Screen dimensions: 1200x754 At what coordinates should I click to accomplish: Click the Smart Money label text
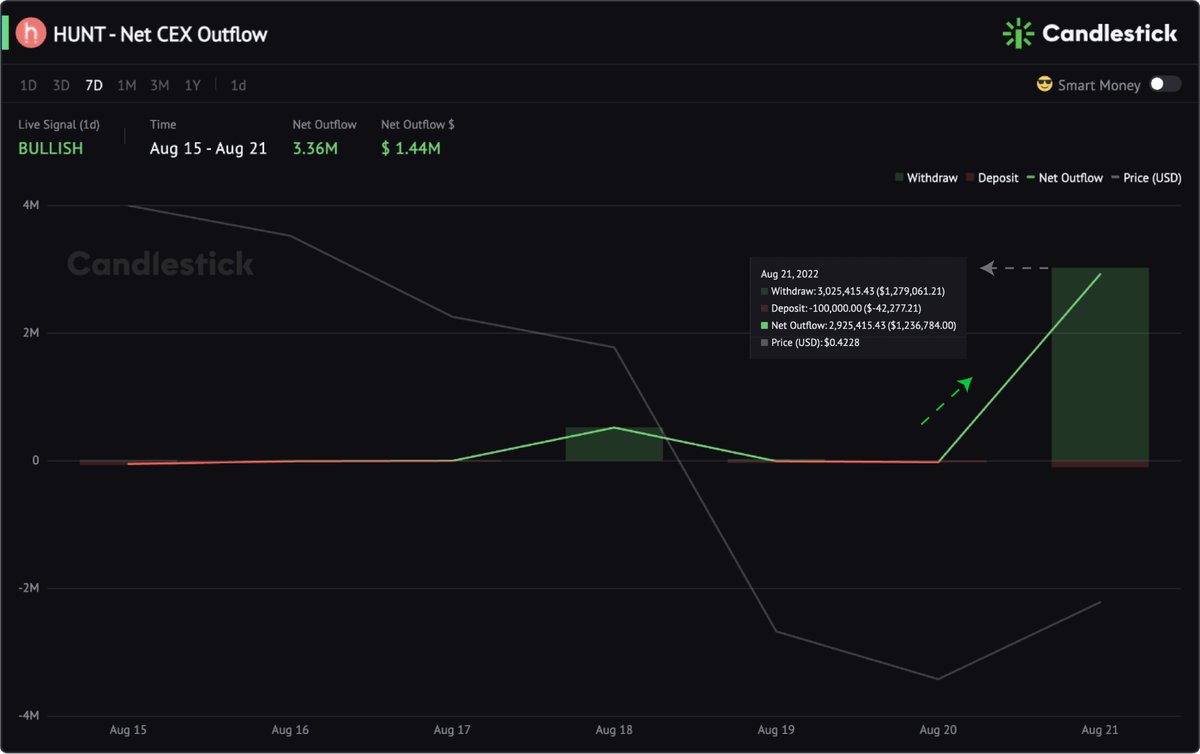pos(1099,85)
